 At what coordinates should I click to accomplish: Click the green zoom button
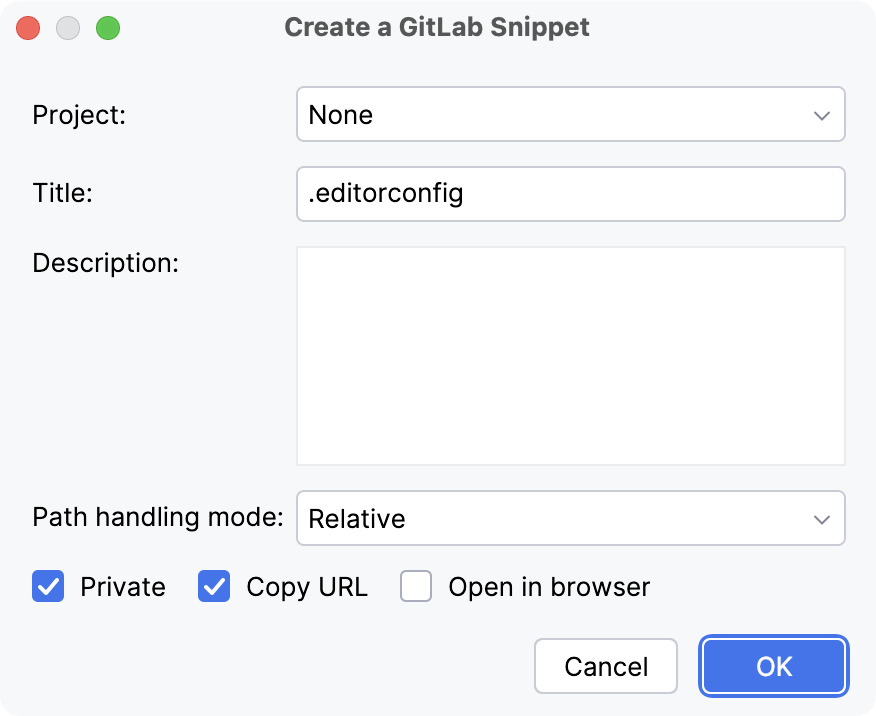[x=108, y=28]
